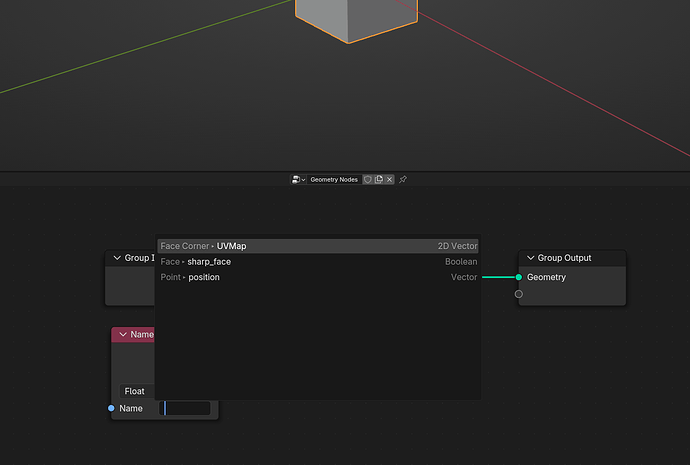Collapse the Named Attribute node chevron

(x=123, y=335)
